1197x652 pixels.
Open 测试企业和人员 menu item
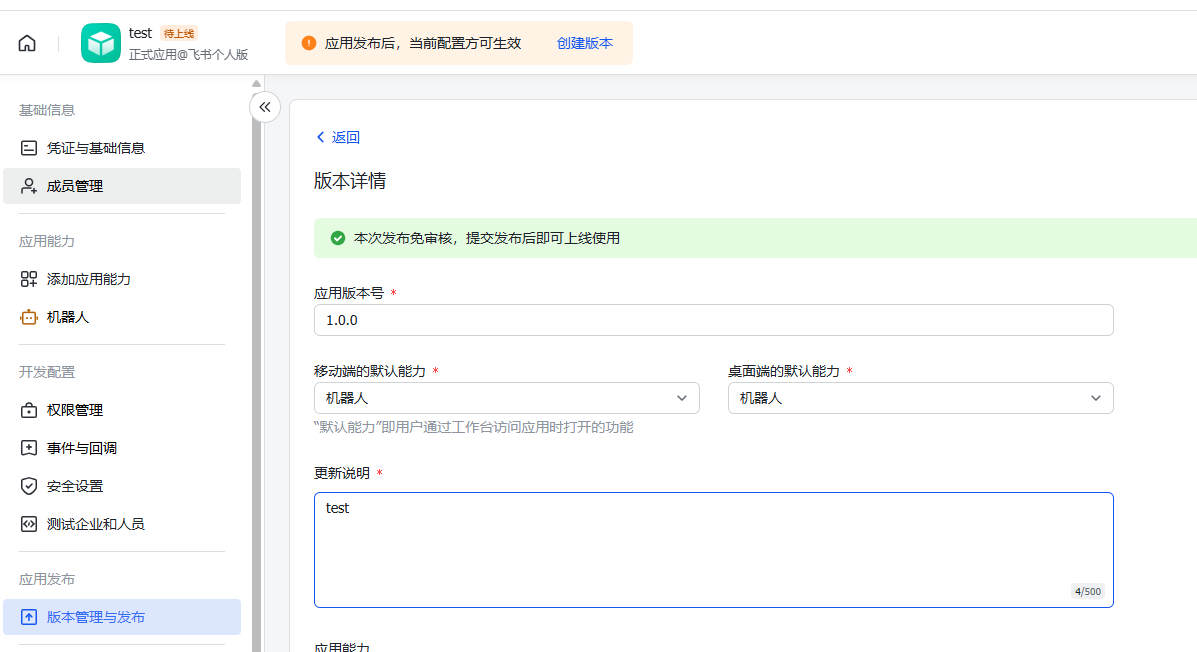95,524
